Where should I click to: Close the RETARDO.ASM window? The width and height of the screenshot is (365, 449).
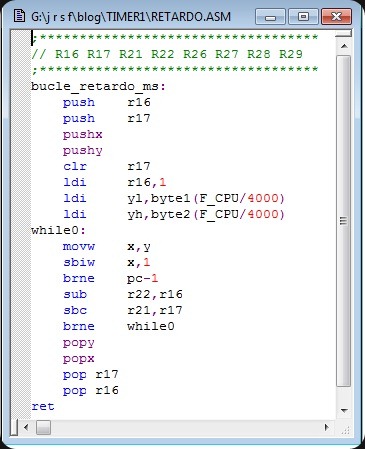tap(336, 17)
